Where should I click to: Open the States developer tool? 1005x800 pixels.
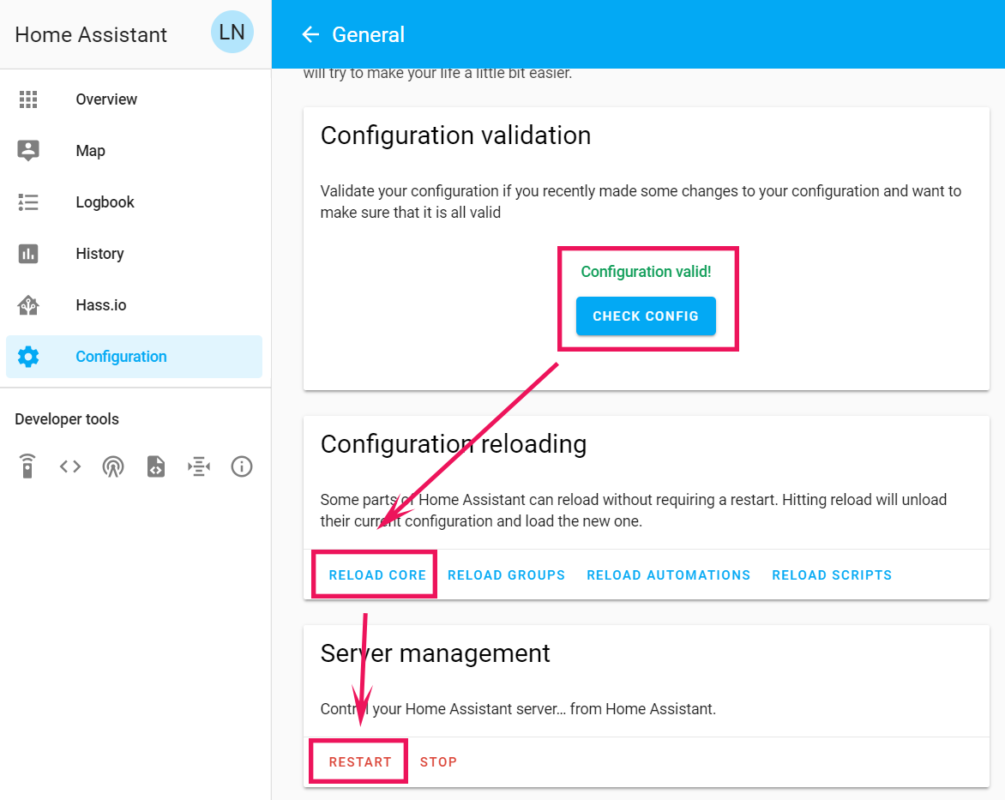pos(70,466)
